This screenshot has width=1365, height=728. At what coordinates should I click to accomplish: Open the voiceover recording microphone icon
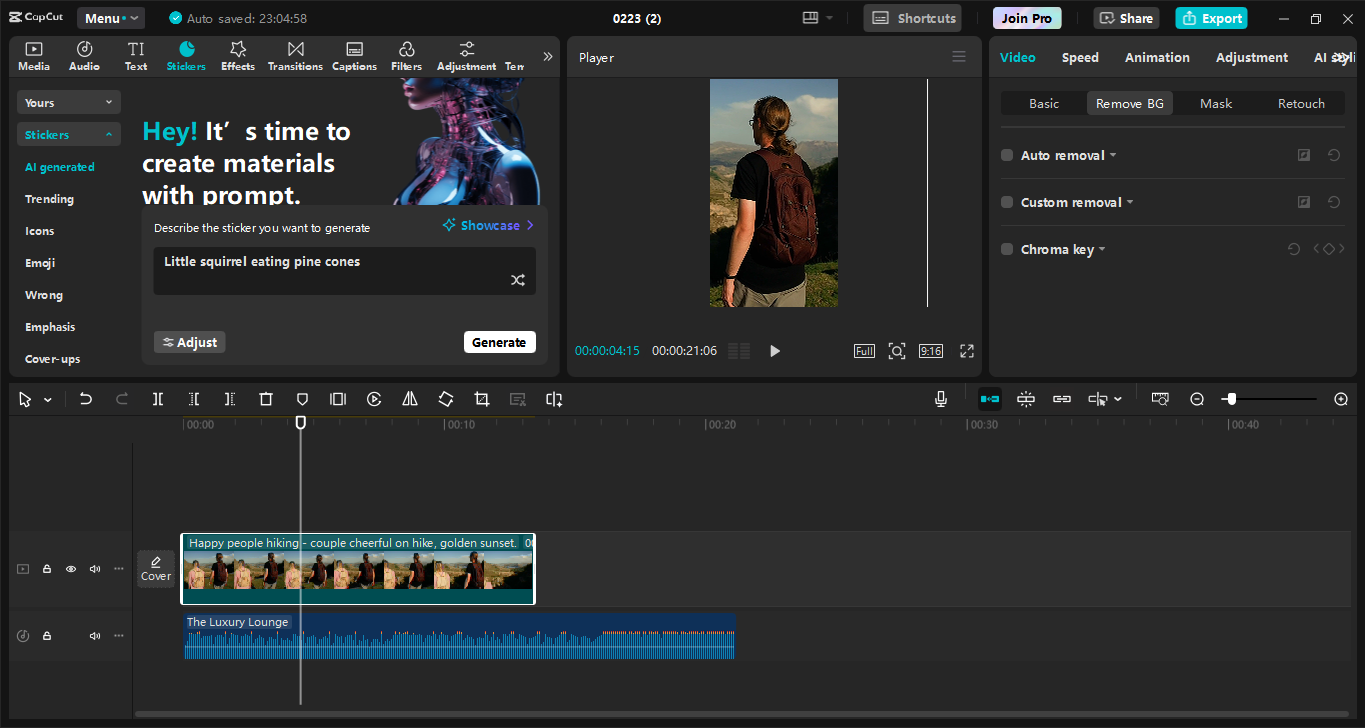pyautogui.click(x=940, y=398)
